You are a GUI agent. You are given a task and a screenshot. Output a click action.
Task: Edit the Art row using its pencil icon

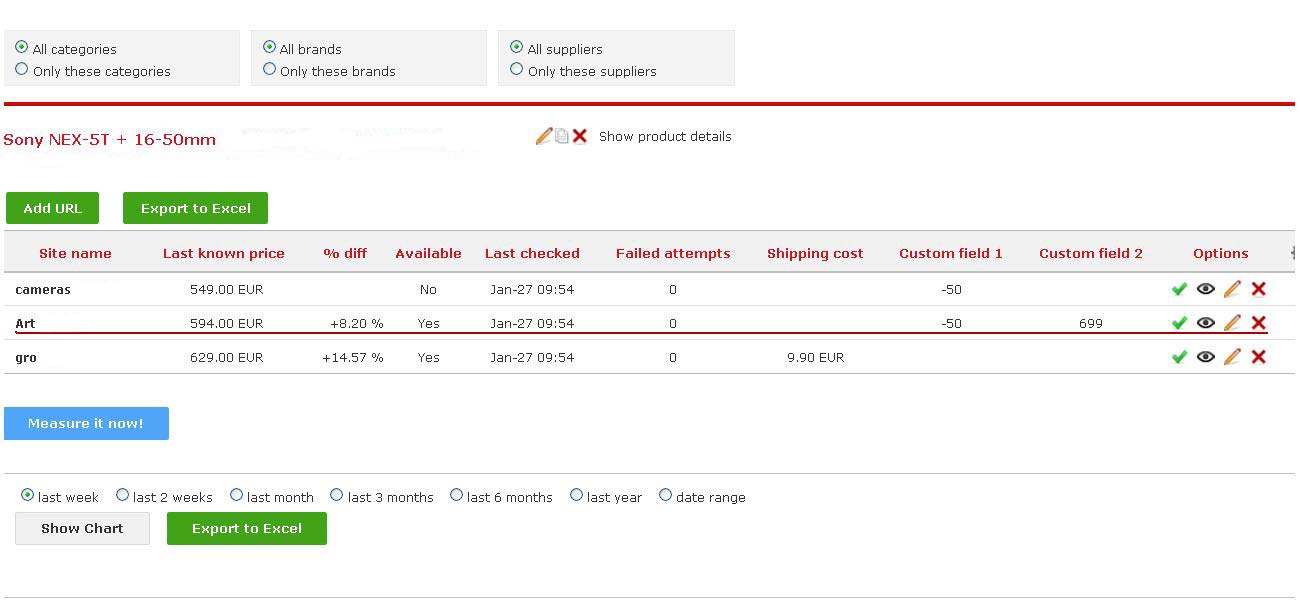pos(1232,323)
